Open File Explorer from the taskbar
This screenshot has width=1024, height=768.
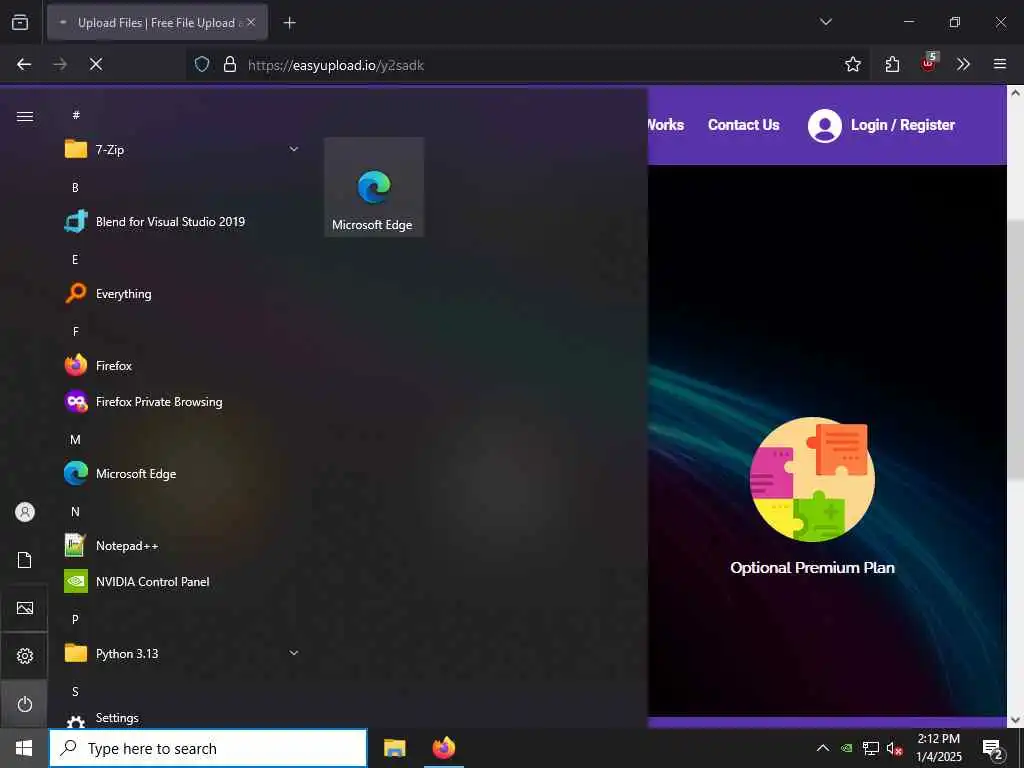(x=394, y=748)
